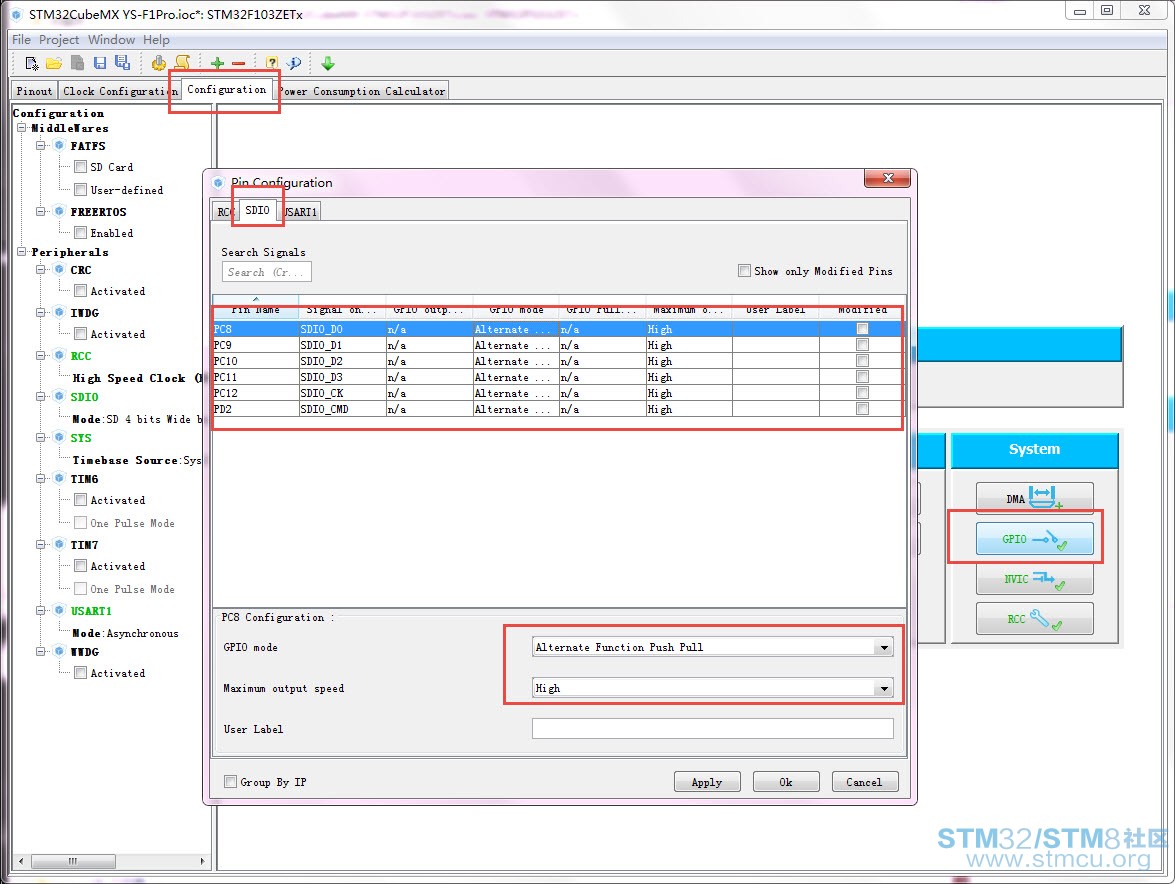
Task: Open the GPIO mode dropdown
Action: pos(884,647)
